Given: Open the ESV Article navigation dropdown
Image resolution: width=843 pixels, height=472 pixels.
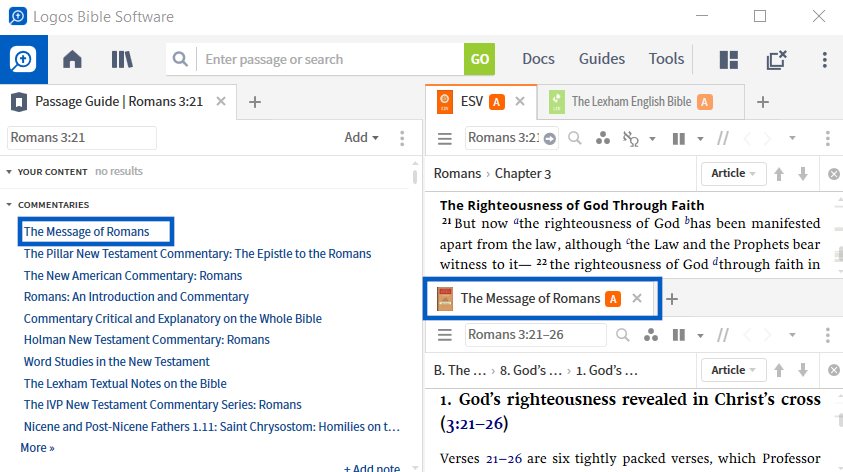Looking at the screenshot, I should [733, 174].
